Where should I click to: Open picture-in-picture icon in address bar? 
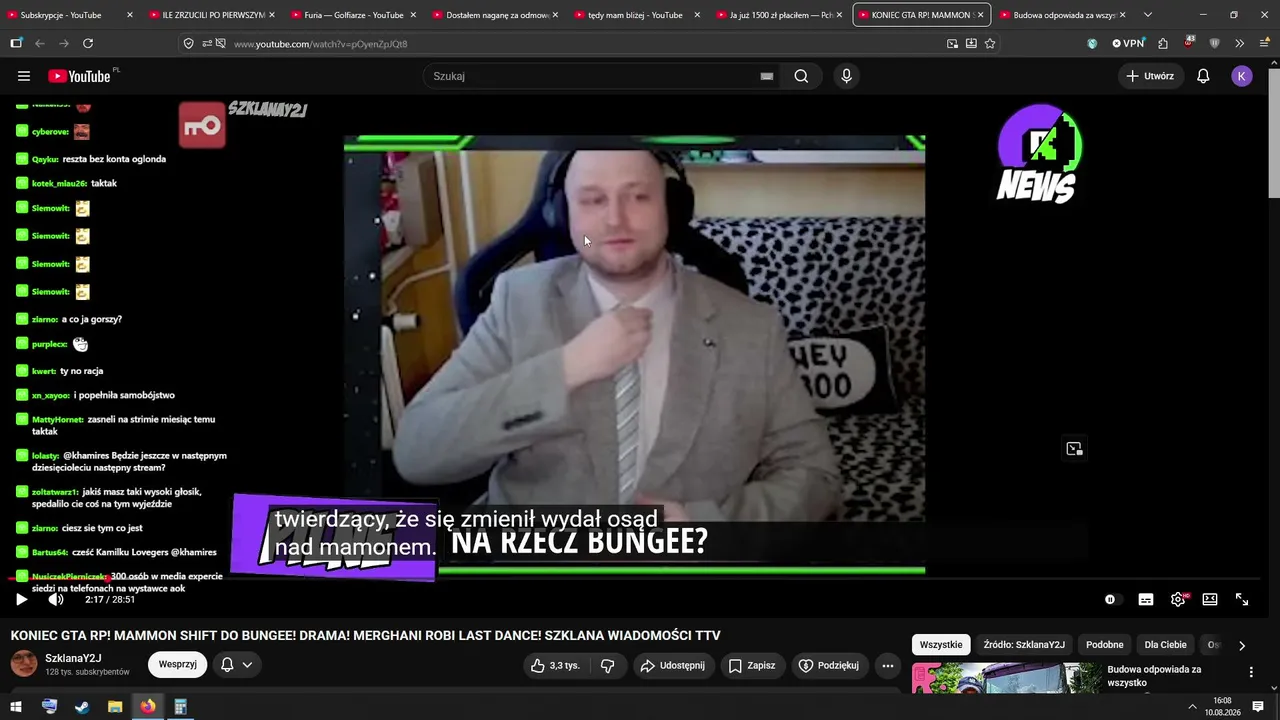pyautogui.click(x=952, y=43)
